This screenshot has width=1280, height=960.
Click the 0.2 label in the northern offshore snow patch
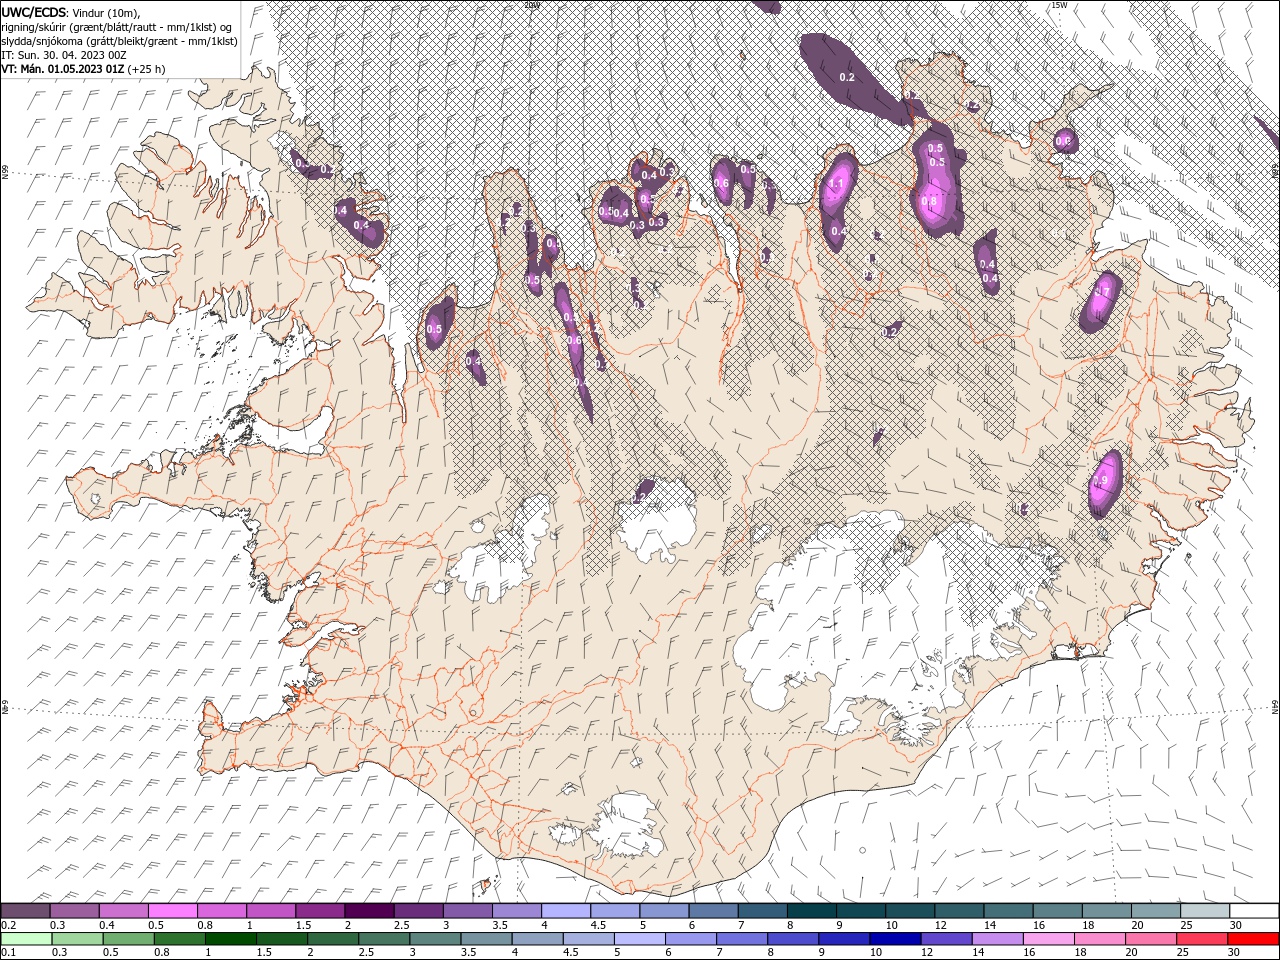tap(847, 77)
